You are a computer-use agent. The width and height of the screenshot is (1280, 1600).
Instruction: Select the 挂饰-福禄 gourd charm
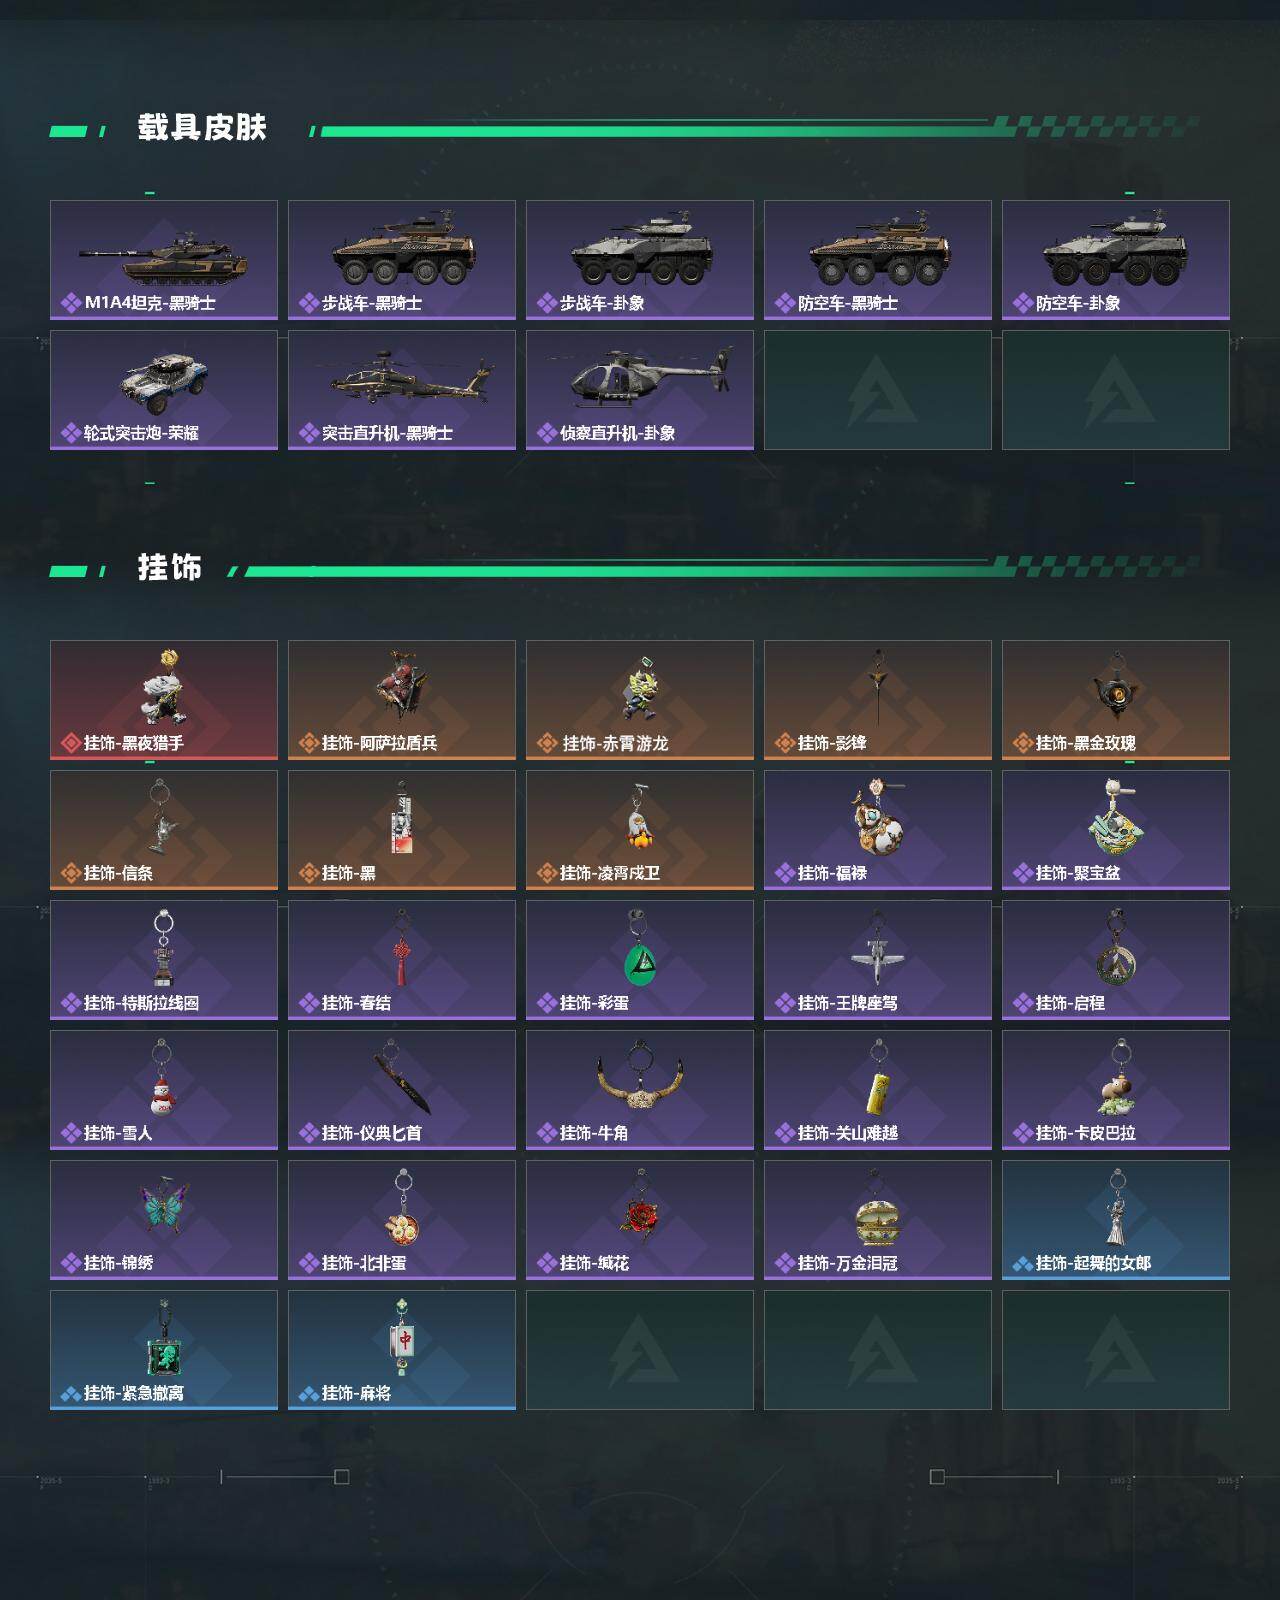click(878, 830)
